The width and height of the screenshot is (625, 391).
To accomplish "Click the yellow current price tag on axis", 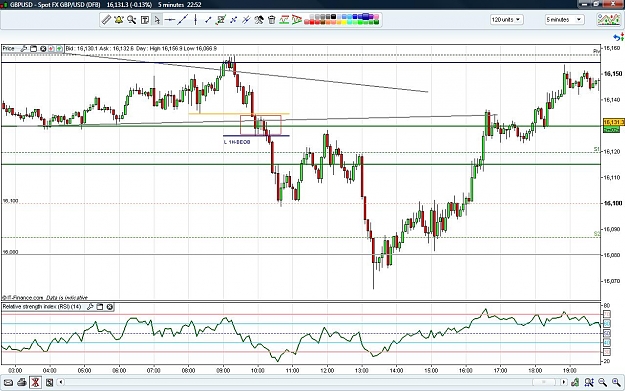I will click(613, 122).
